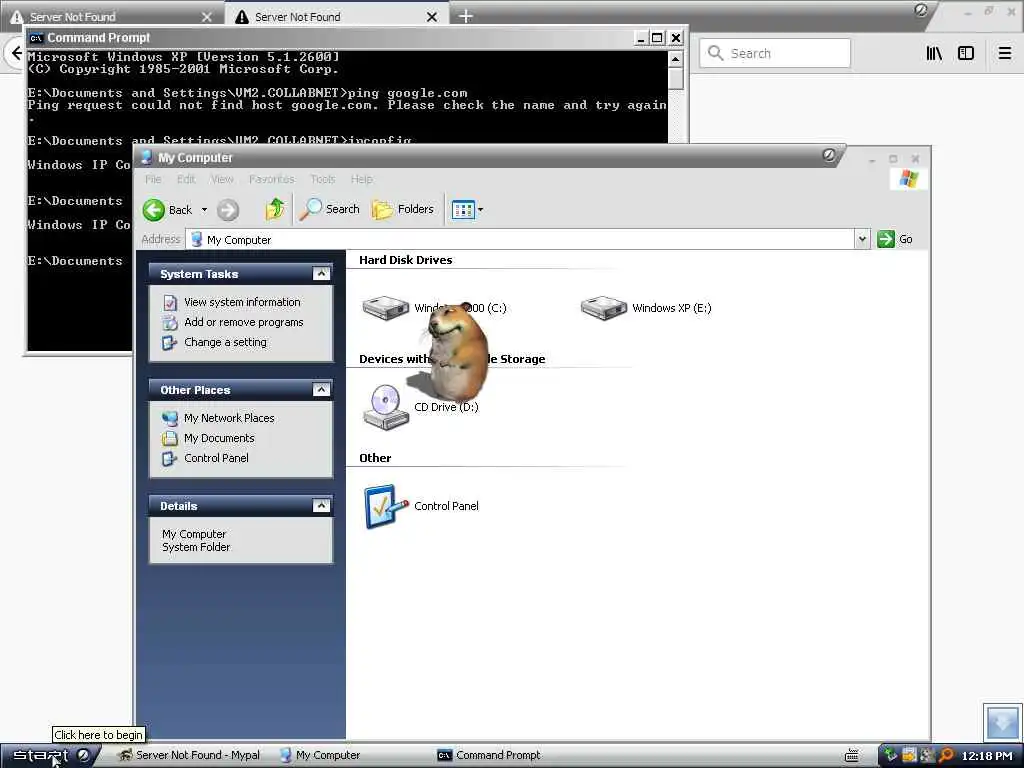
Task: Open the File menu in My Computer
Action: (153, 179)
